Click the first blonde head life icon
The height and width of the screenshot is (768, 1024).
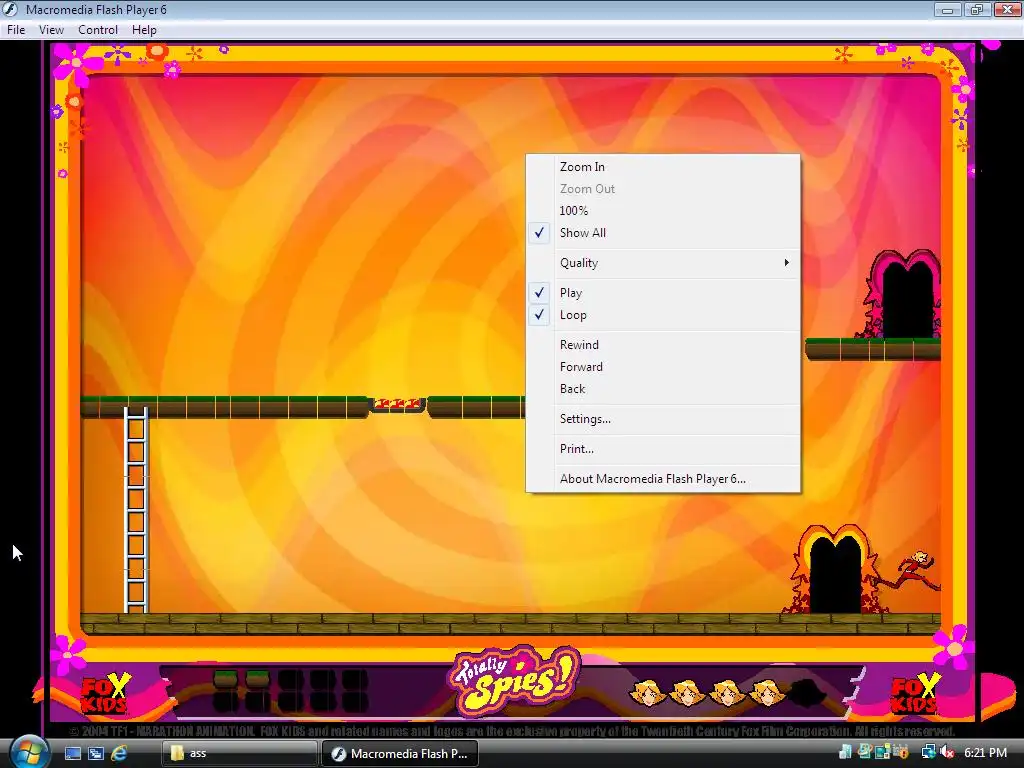pyautogui.click(x=647, y=692)
